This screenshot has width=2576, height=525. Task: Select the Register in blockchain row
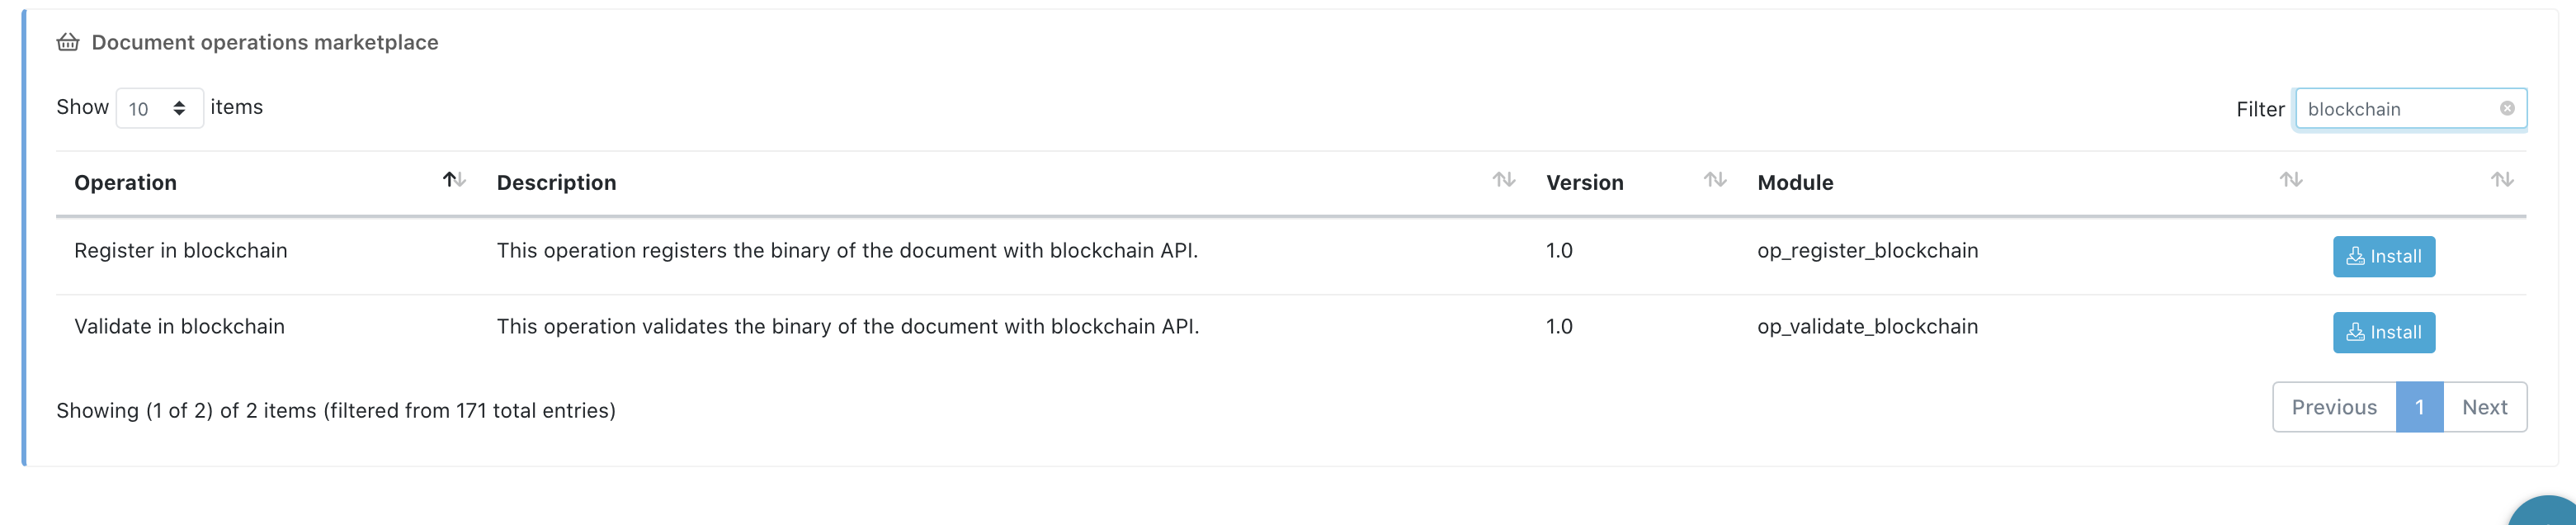(181, 251)
